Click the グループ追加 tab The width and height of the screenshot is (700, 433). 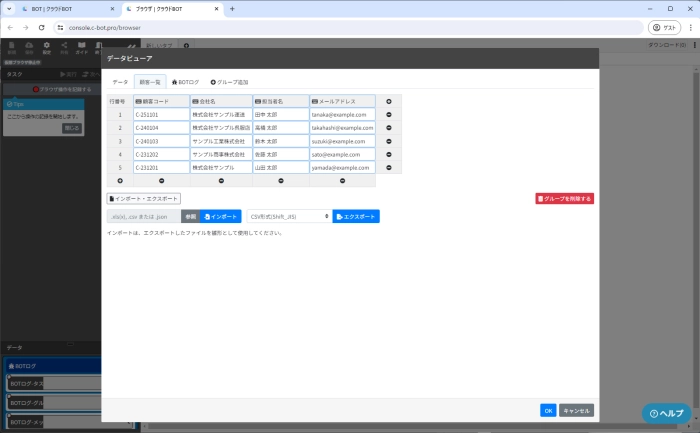coord(229,82)
